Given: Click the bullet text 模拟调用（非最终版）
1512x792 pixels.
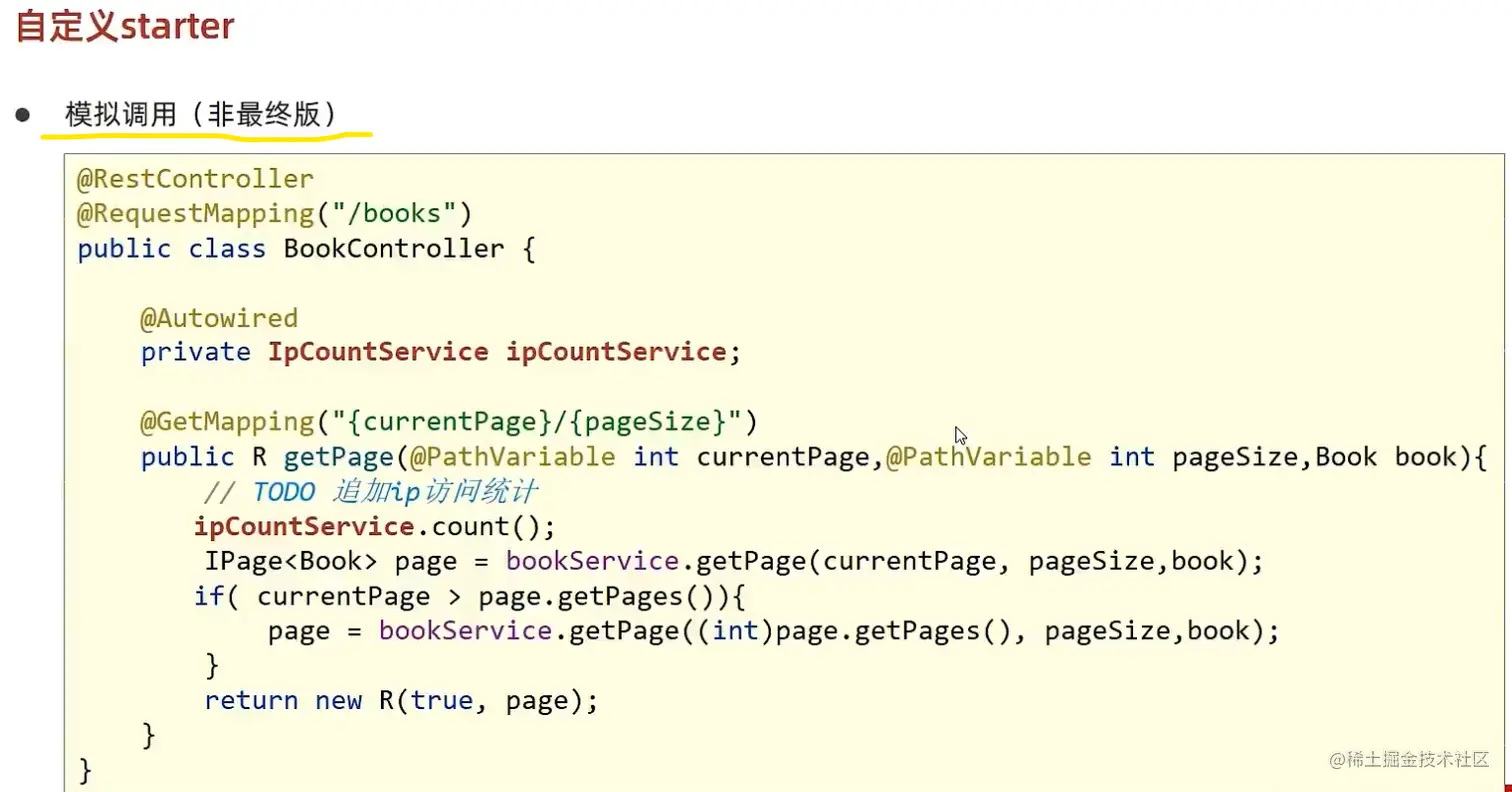Looking at the screenshot, I should (x=201, y=114).
